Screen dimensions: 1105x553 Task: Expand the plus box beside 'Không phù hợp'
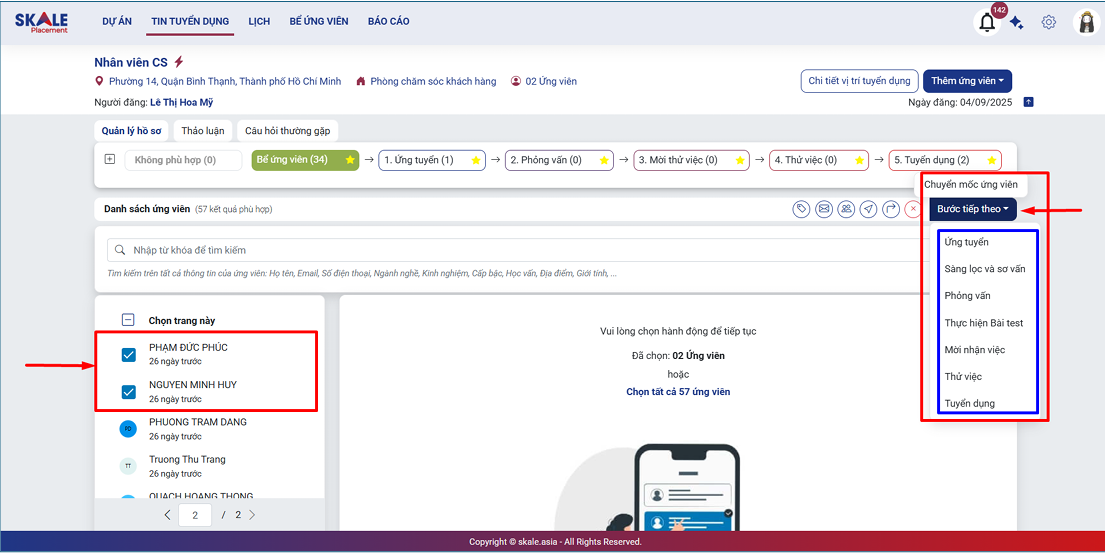click(110, 159)
